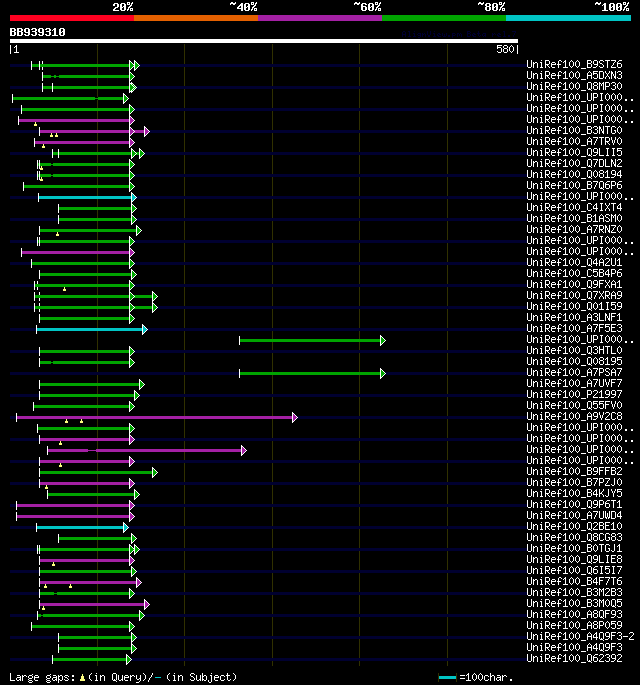Select the UniRef100_Q4A2U1 label
Screen dimensions: 640x685
[574, 263]
